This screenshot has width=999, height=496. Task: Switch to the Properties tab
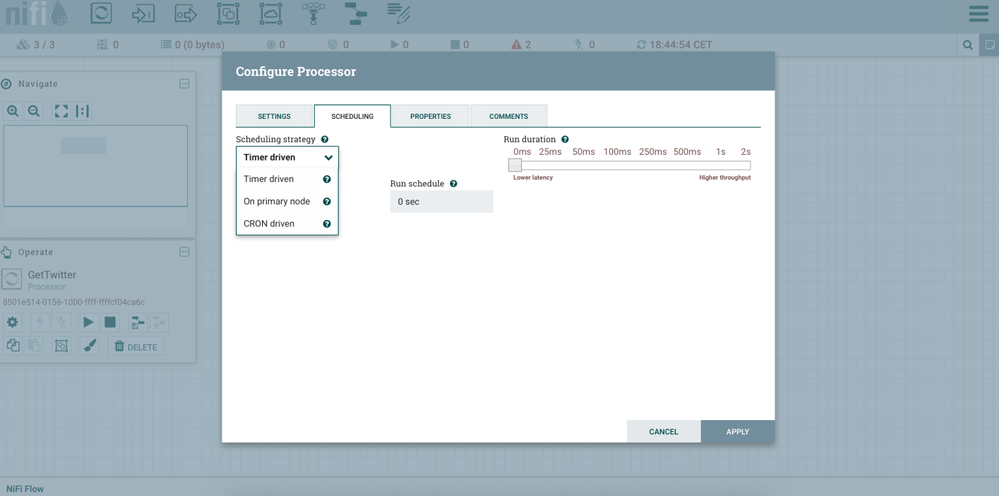tap(430, 116)
